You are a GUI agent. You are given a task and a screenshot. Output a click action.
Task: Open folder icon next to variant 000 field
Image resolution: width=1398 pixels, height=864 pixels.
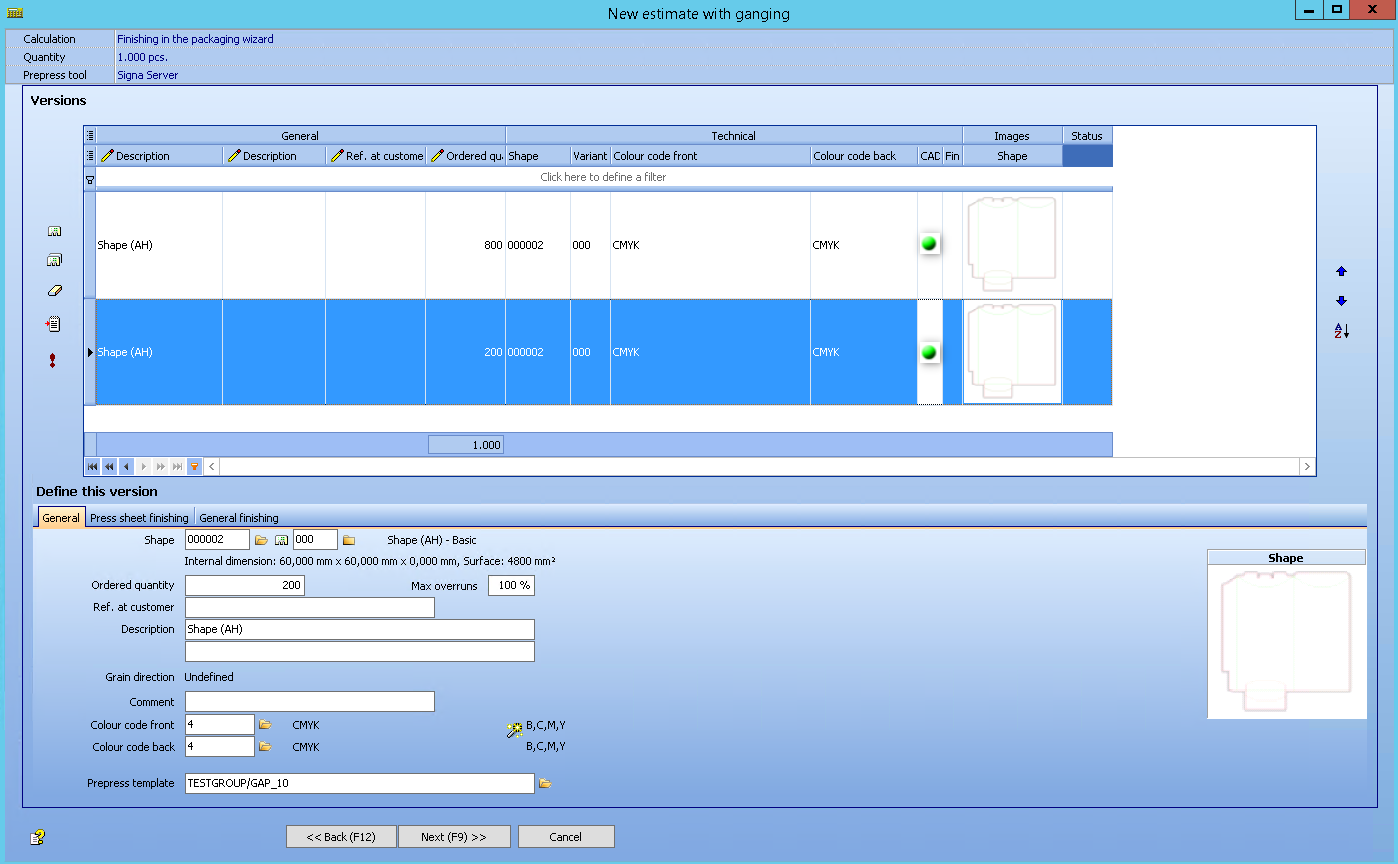click(x=349, y=540)
